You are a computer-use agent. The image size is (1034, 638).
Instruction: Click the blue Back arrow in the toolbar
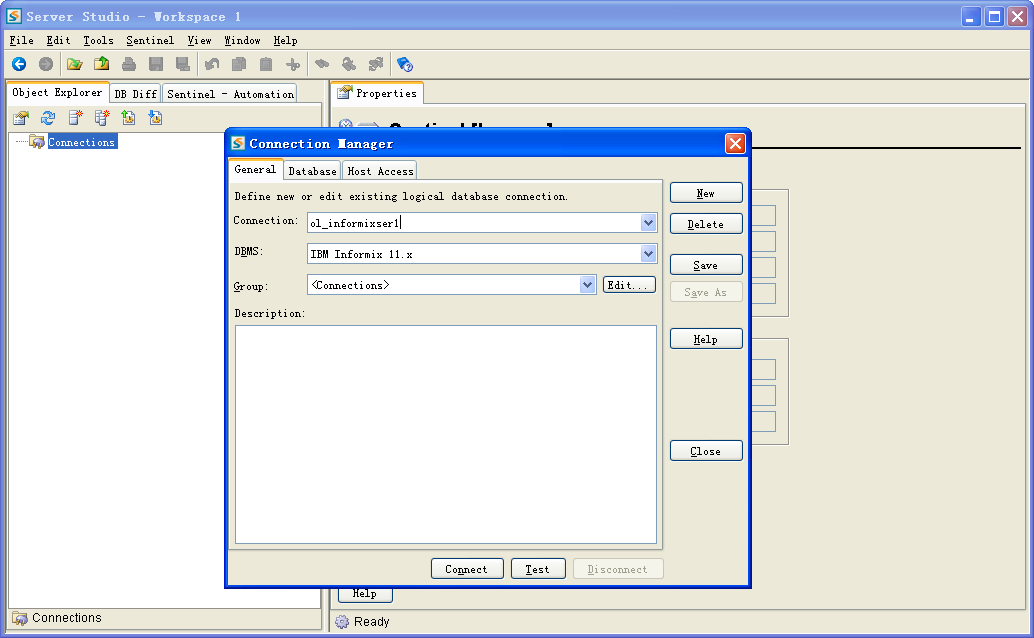coord(19,64)
